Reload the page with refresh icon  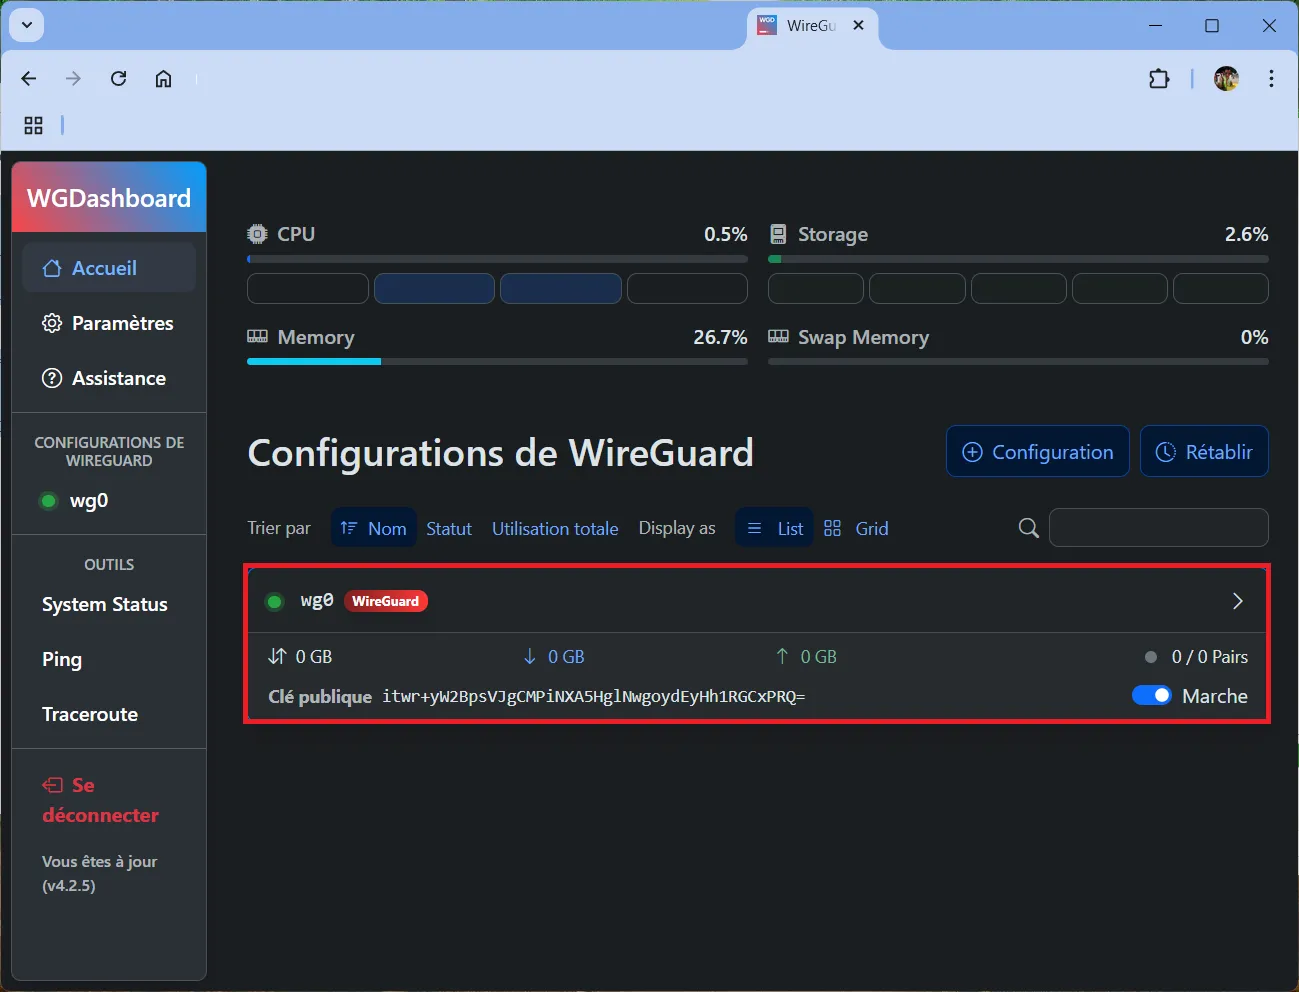118,78
